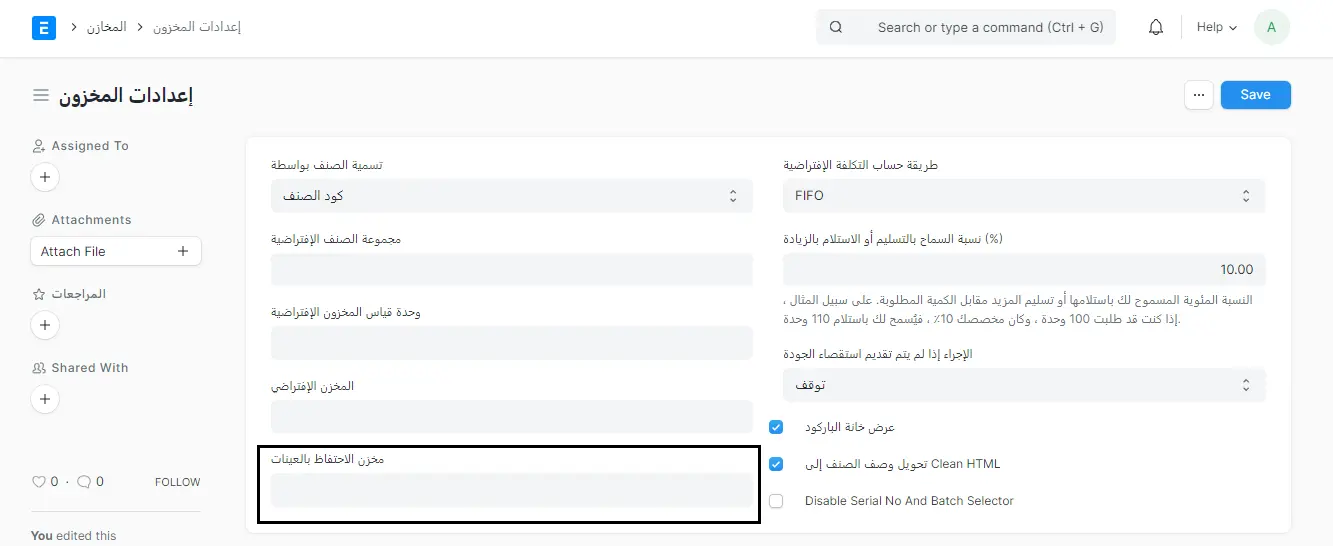
Task: Open the ERPNext home logo
Action: (43, 28)
